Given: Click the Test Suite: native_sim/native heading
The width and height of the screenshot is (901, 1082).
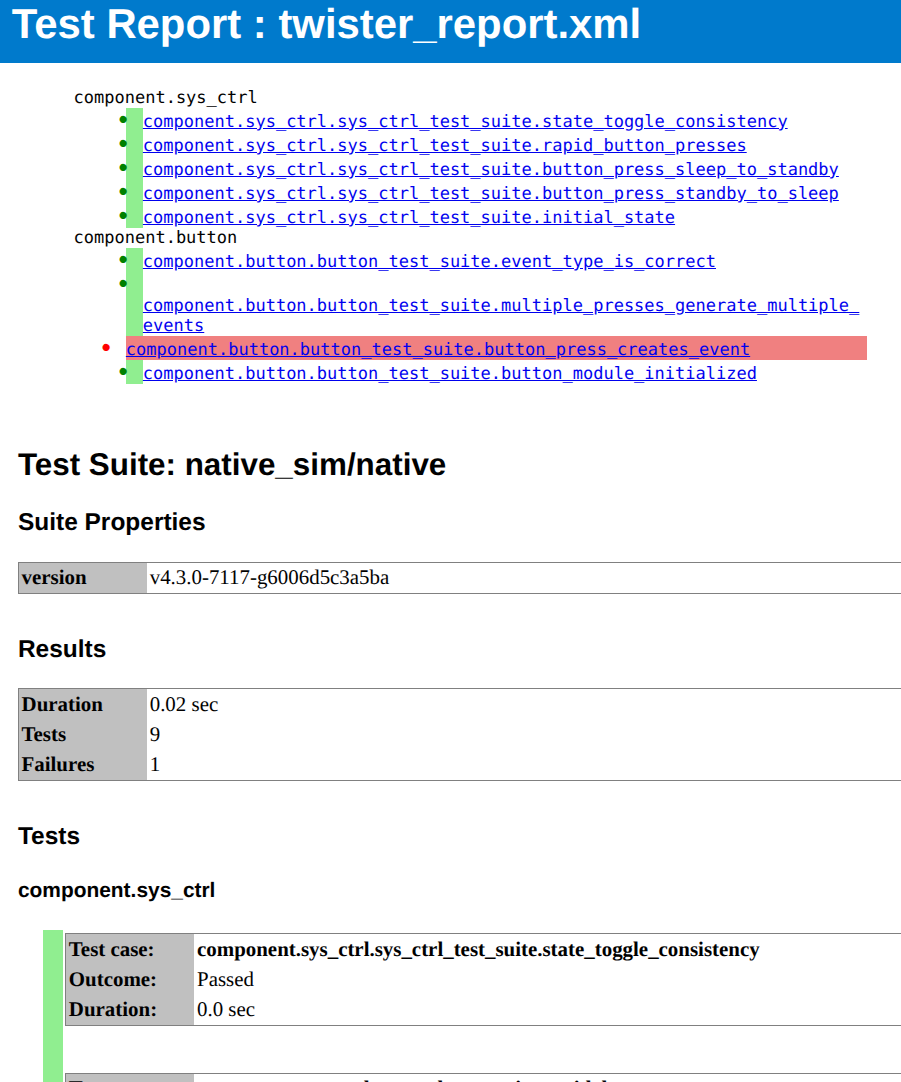Looking at the screenshot, I should pos(232,465).
